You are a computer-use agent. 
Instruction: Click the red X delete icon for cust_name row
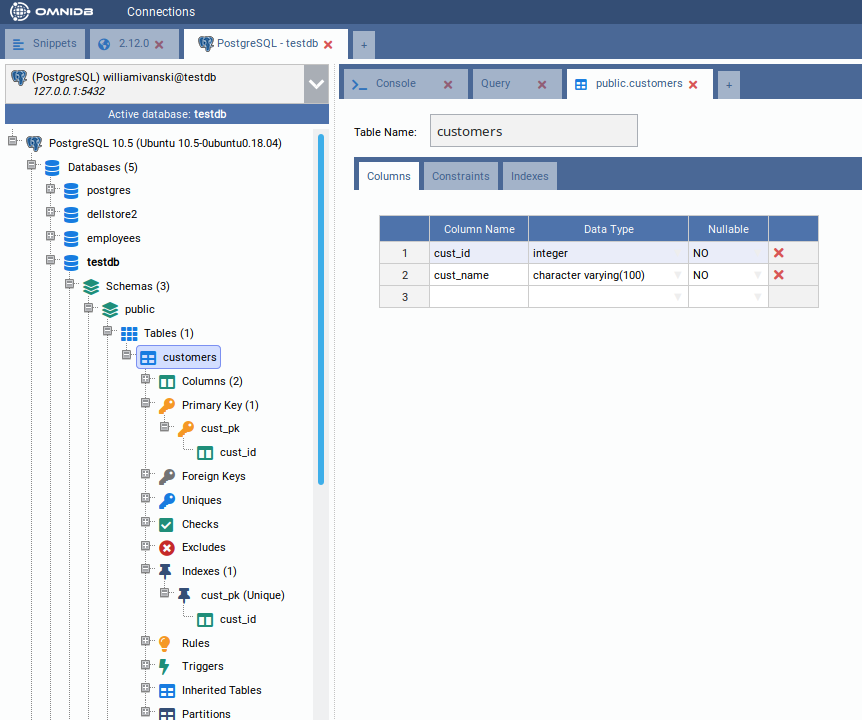click(778, 275)
